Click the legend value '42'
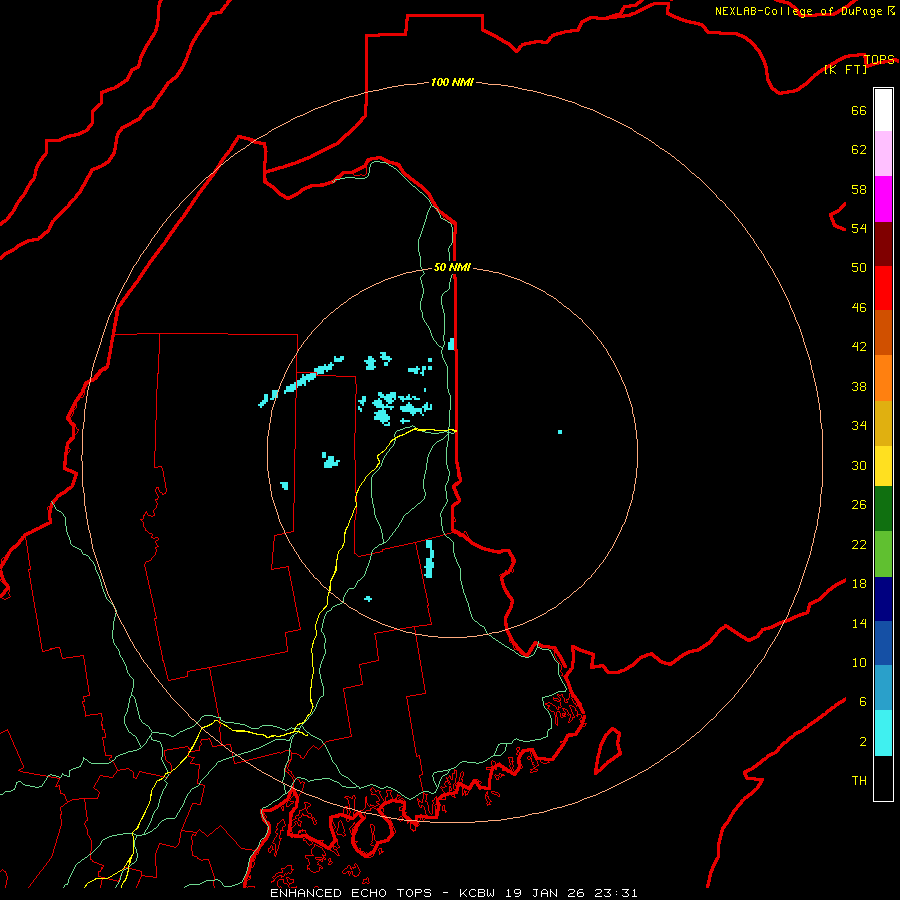This screenshot has height=900, width=900. [x=859, y=347]
